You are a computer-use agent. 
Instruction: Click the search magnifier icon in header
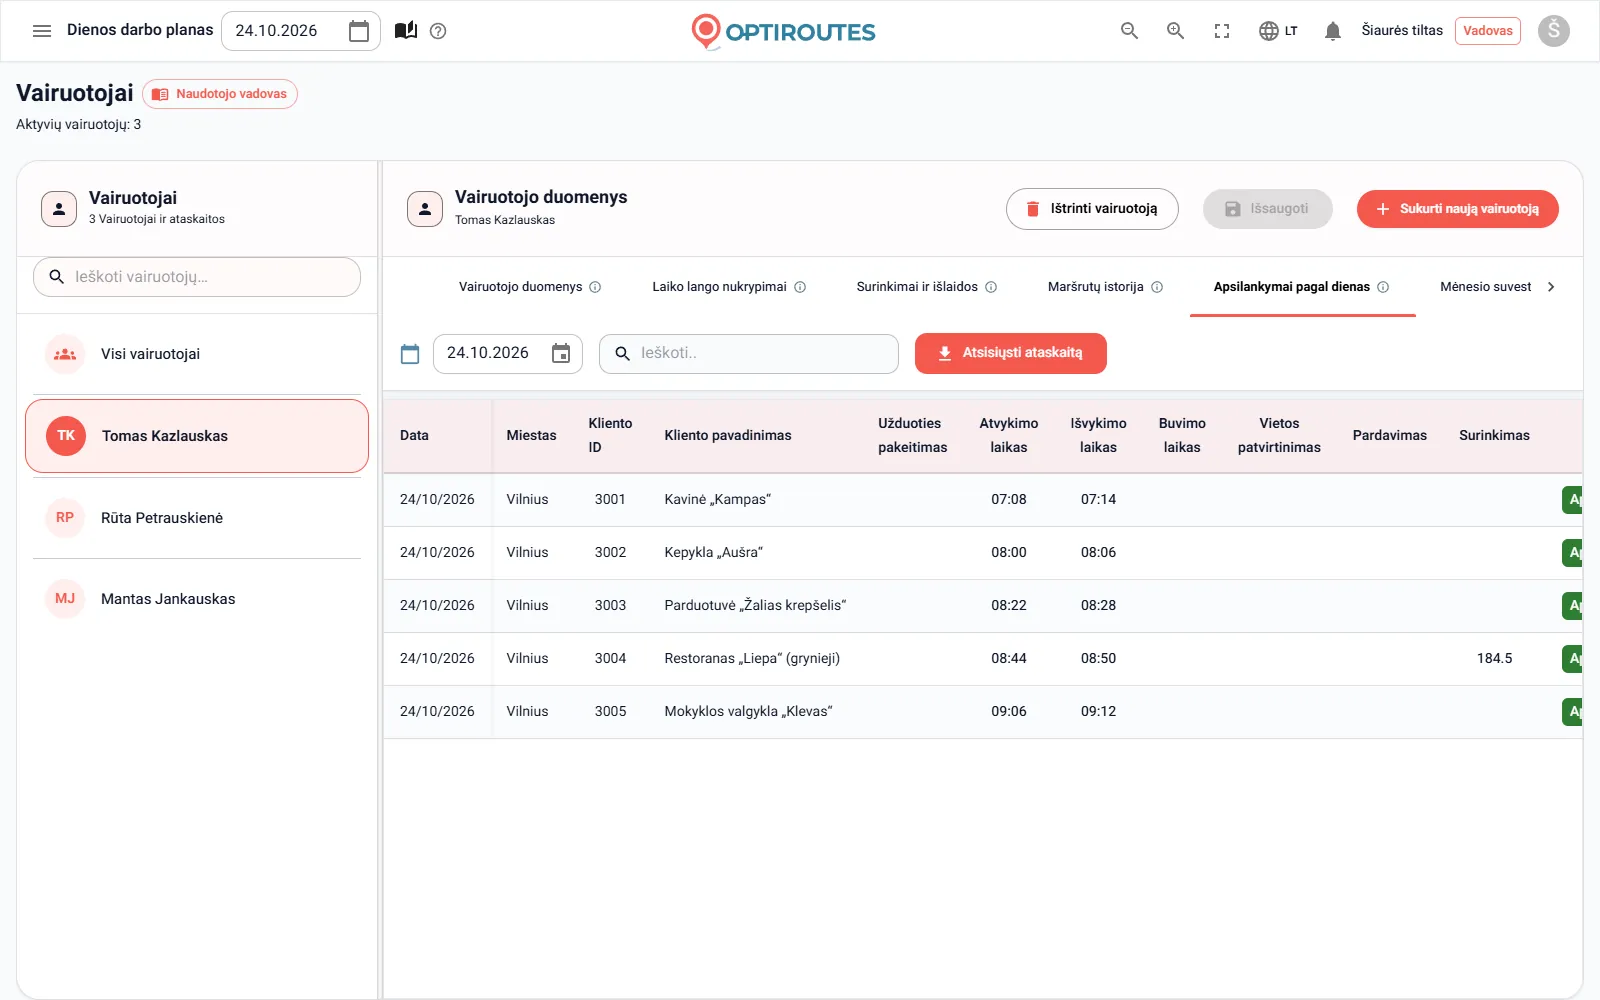(1130, 31)
